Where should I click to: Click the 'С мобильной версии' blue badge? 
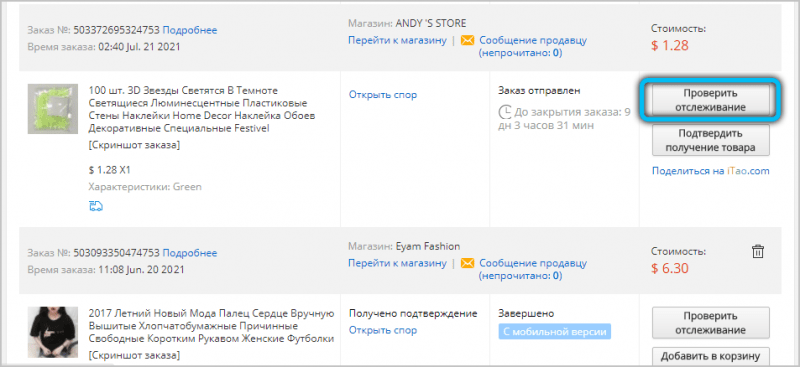(555, 332)
